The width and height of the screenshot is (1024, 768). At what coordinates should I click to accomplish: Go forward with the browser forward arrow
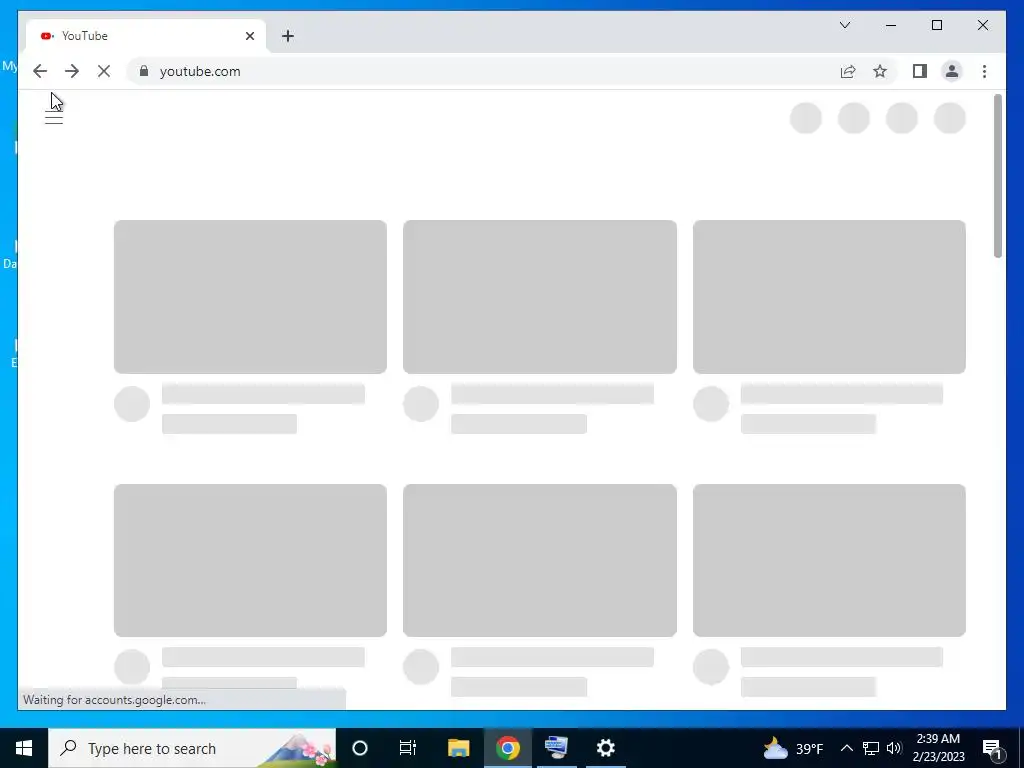click(72, 71)
